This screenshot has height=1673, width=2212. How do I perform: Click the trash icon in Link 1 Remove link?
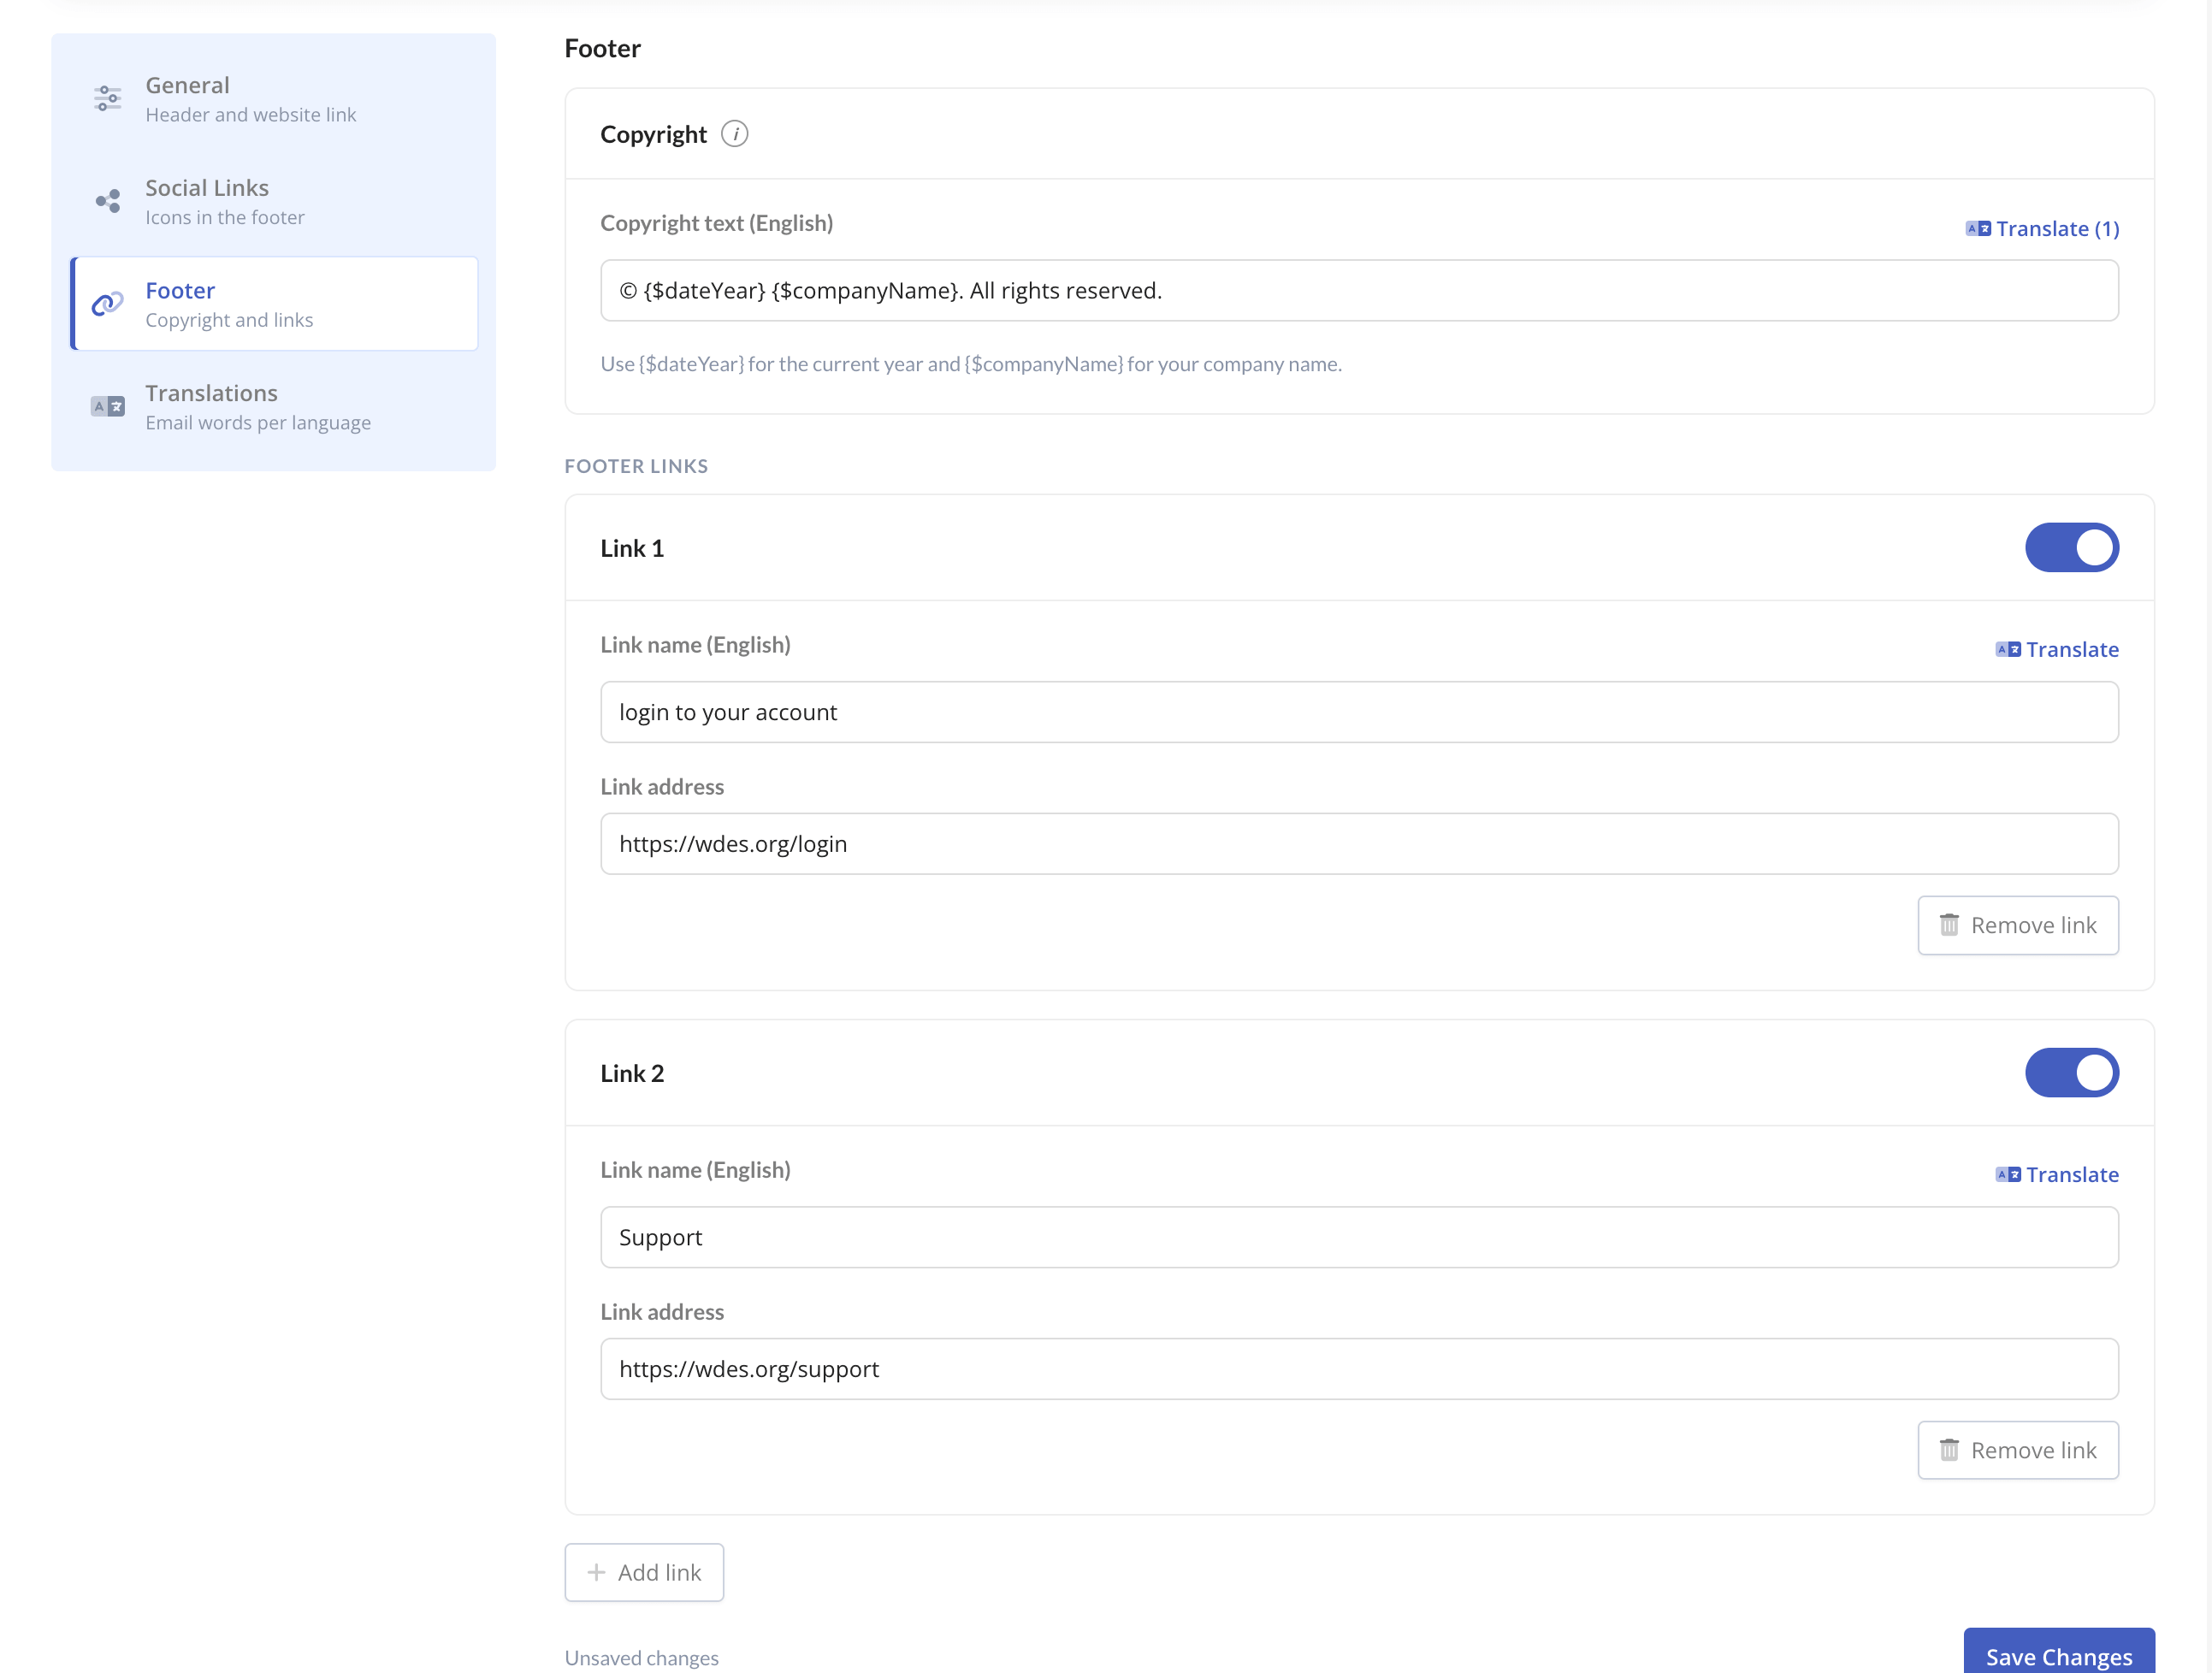coord(1949,925)
